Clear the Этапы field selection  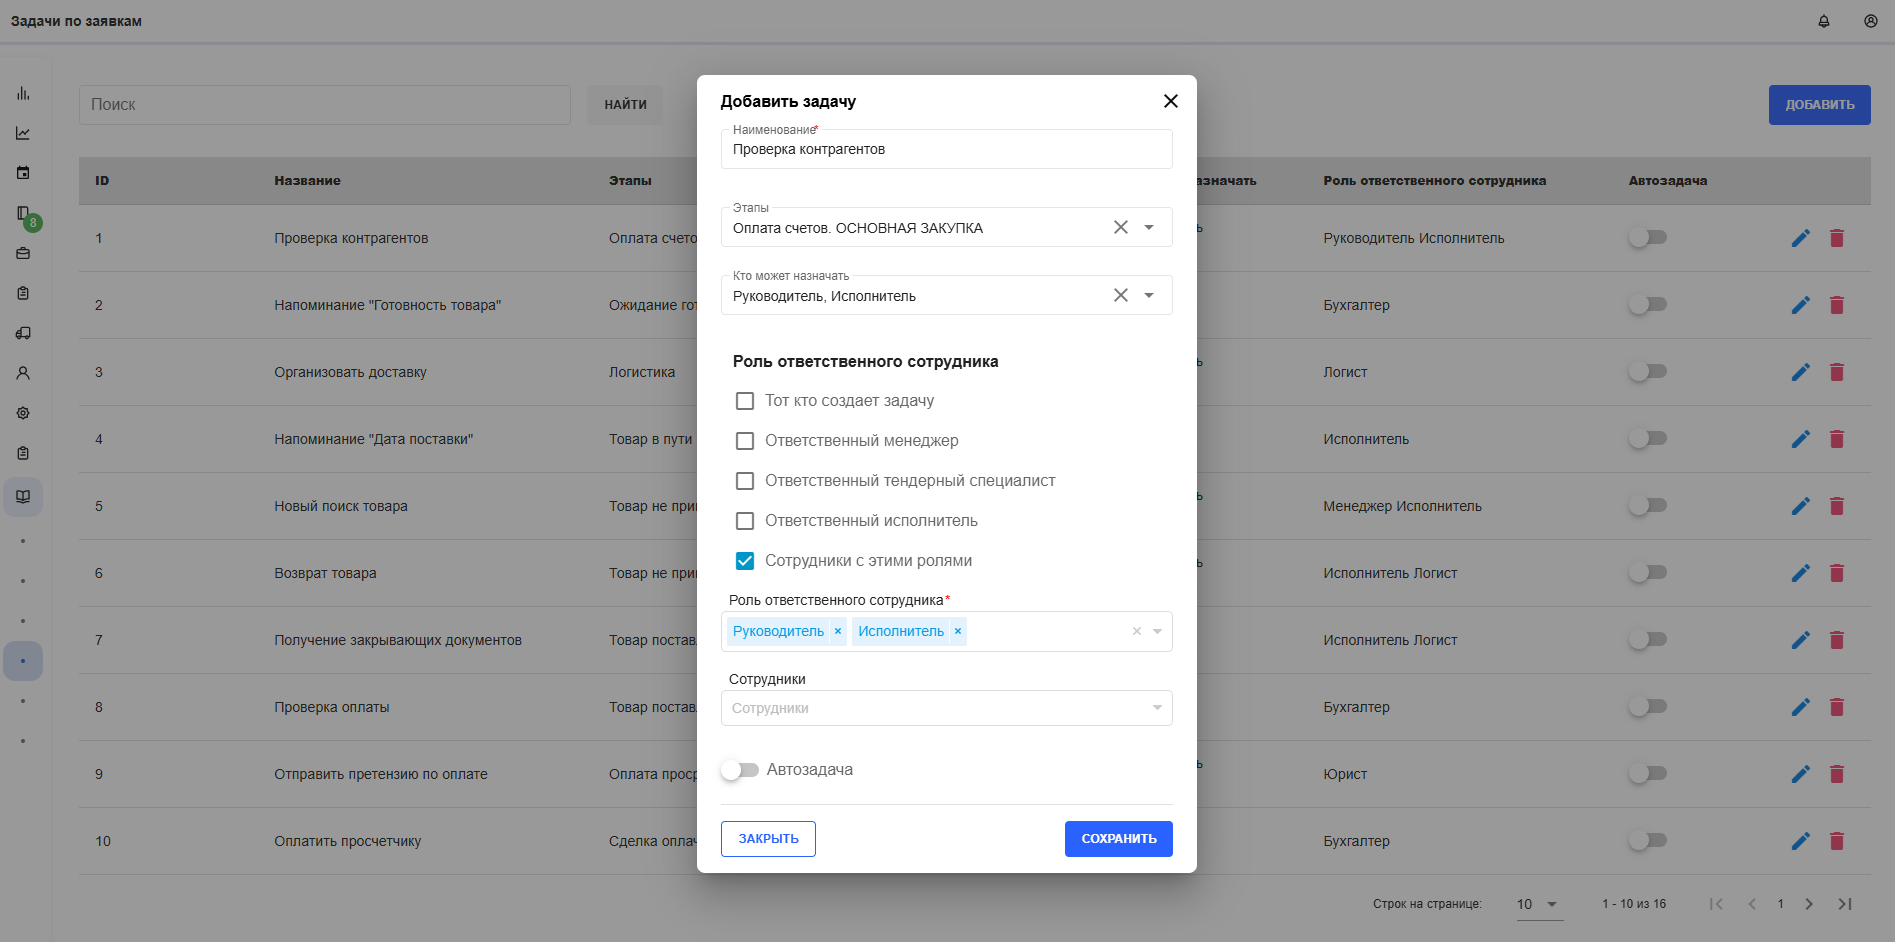(1121, 227)
